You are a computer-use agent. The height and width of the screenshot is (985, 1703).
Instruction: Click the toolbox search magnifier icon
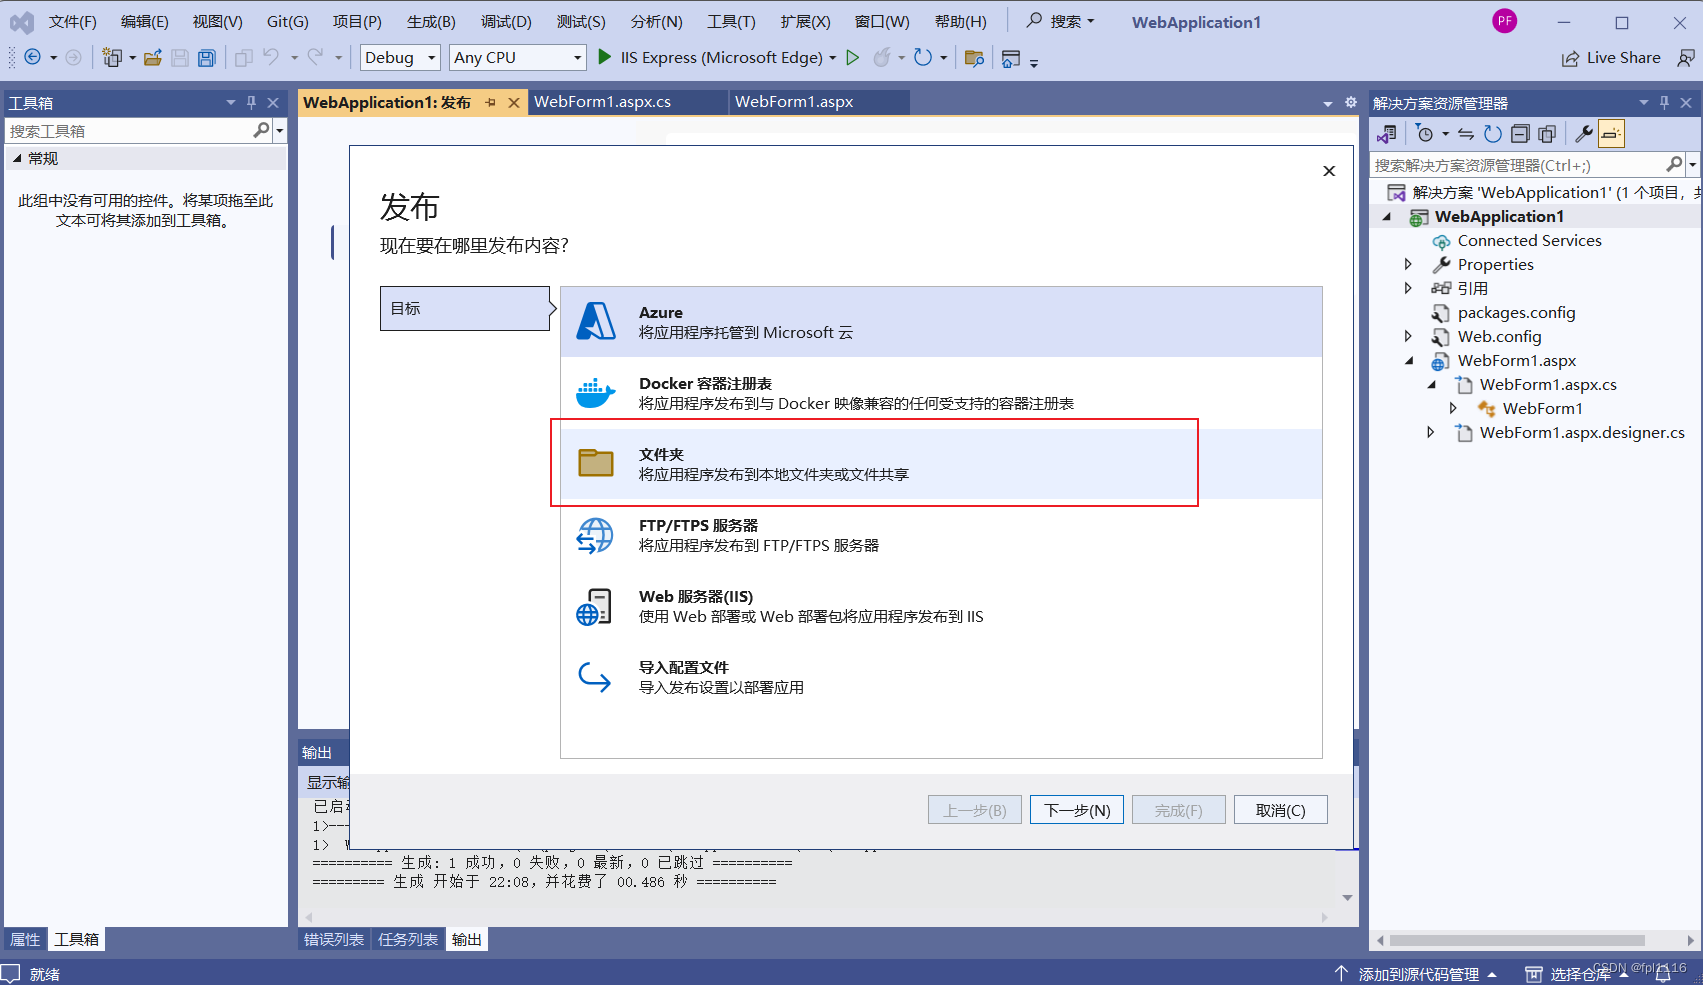(x=262, y=130)
